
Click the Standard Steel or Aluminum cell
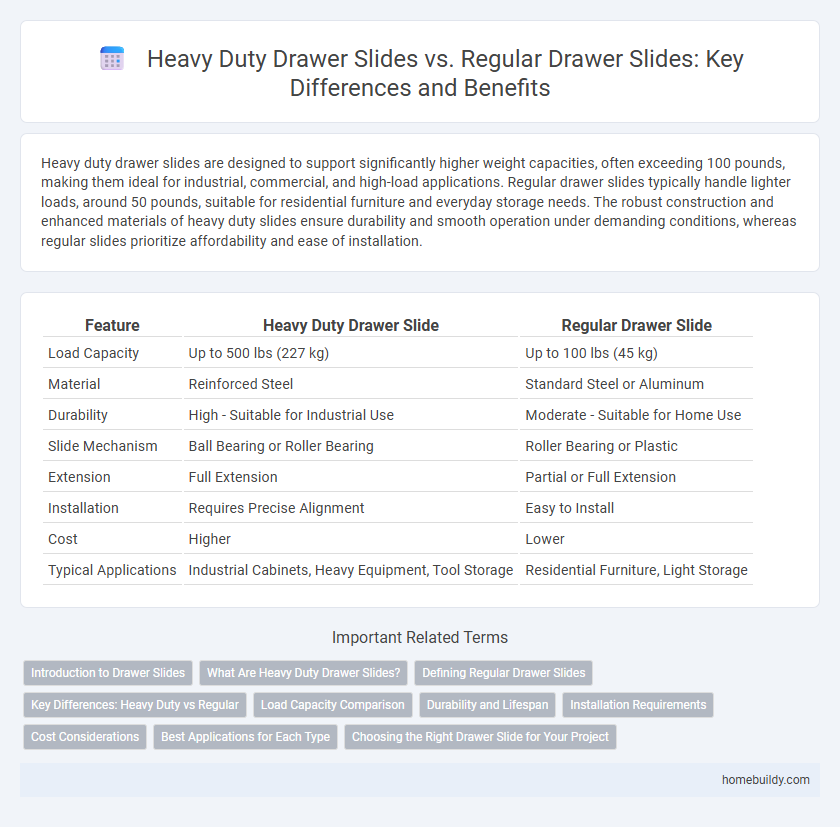636,384
